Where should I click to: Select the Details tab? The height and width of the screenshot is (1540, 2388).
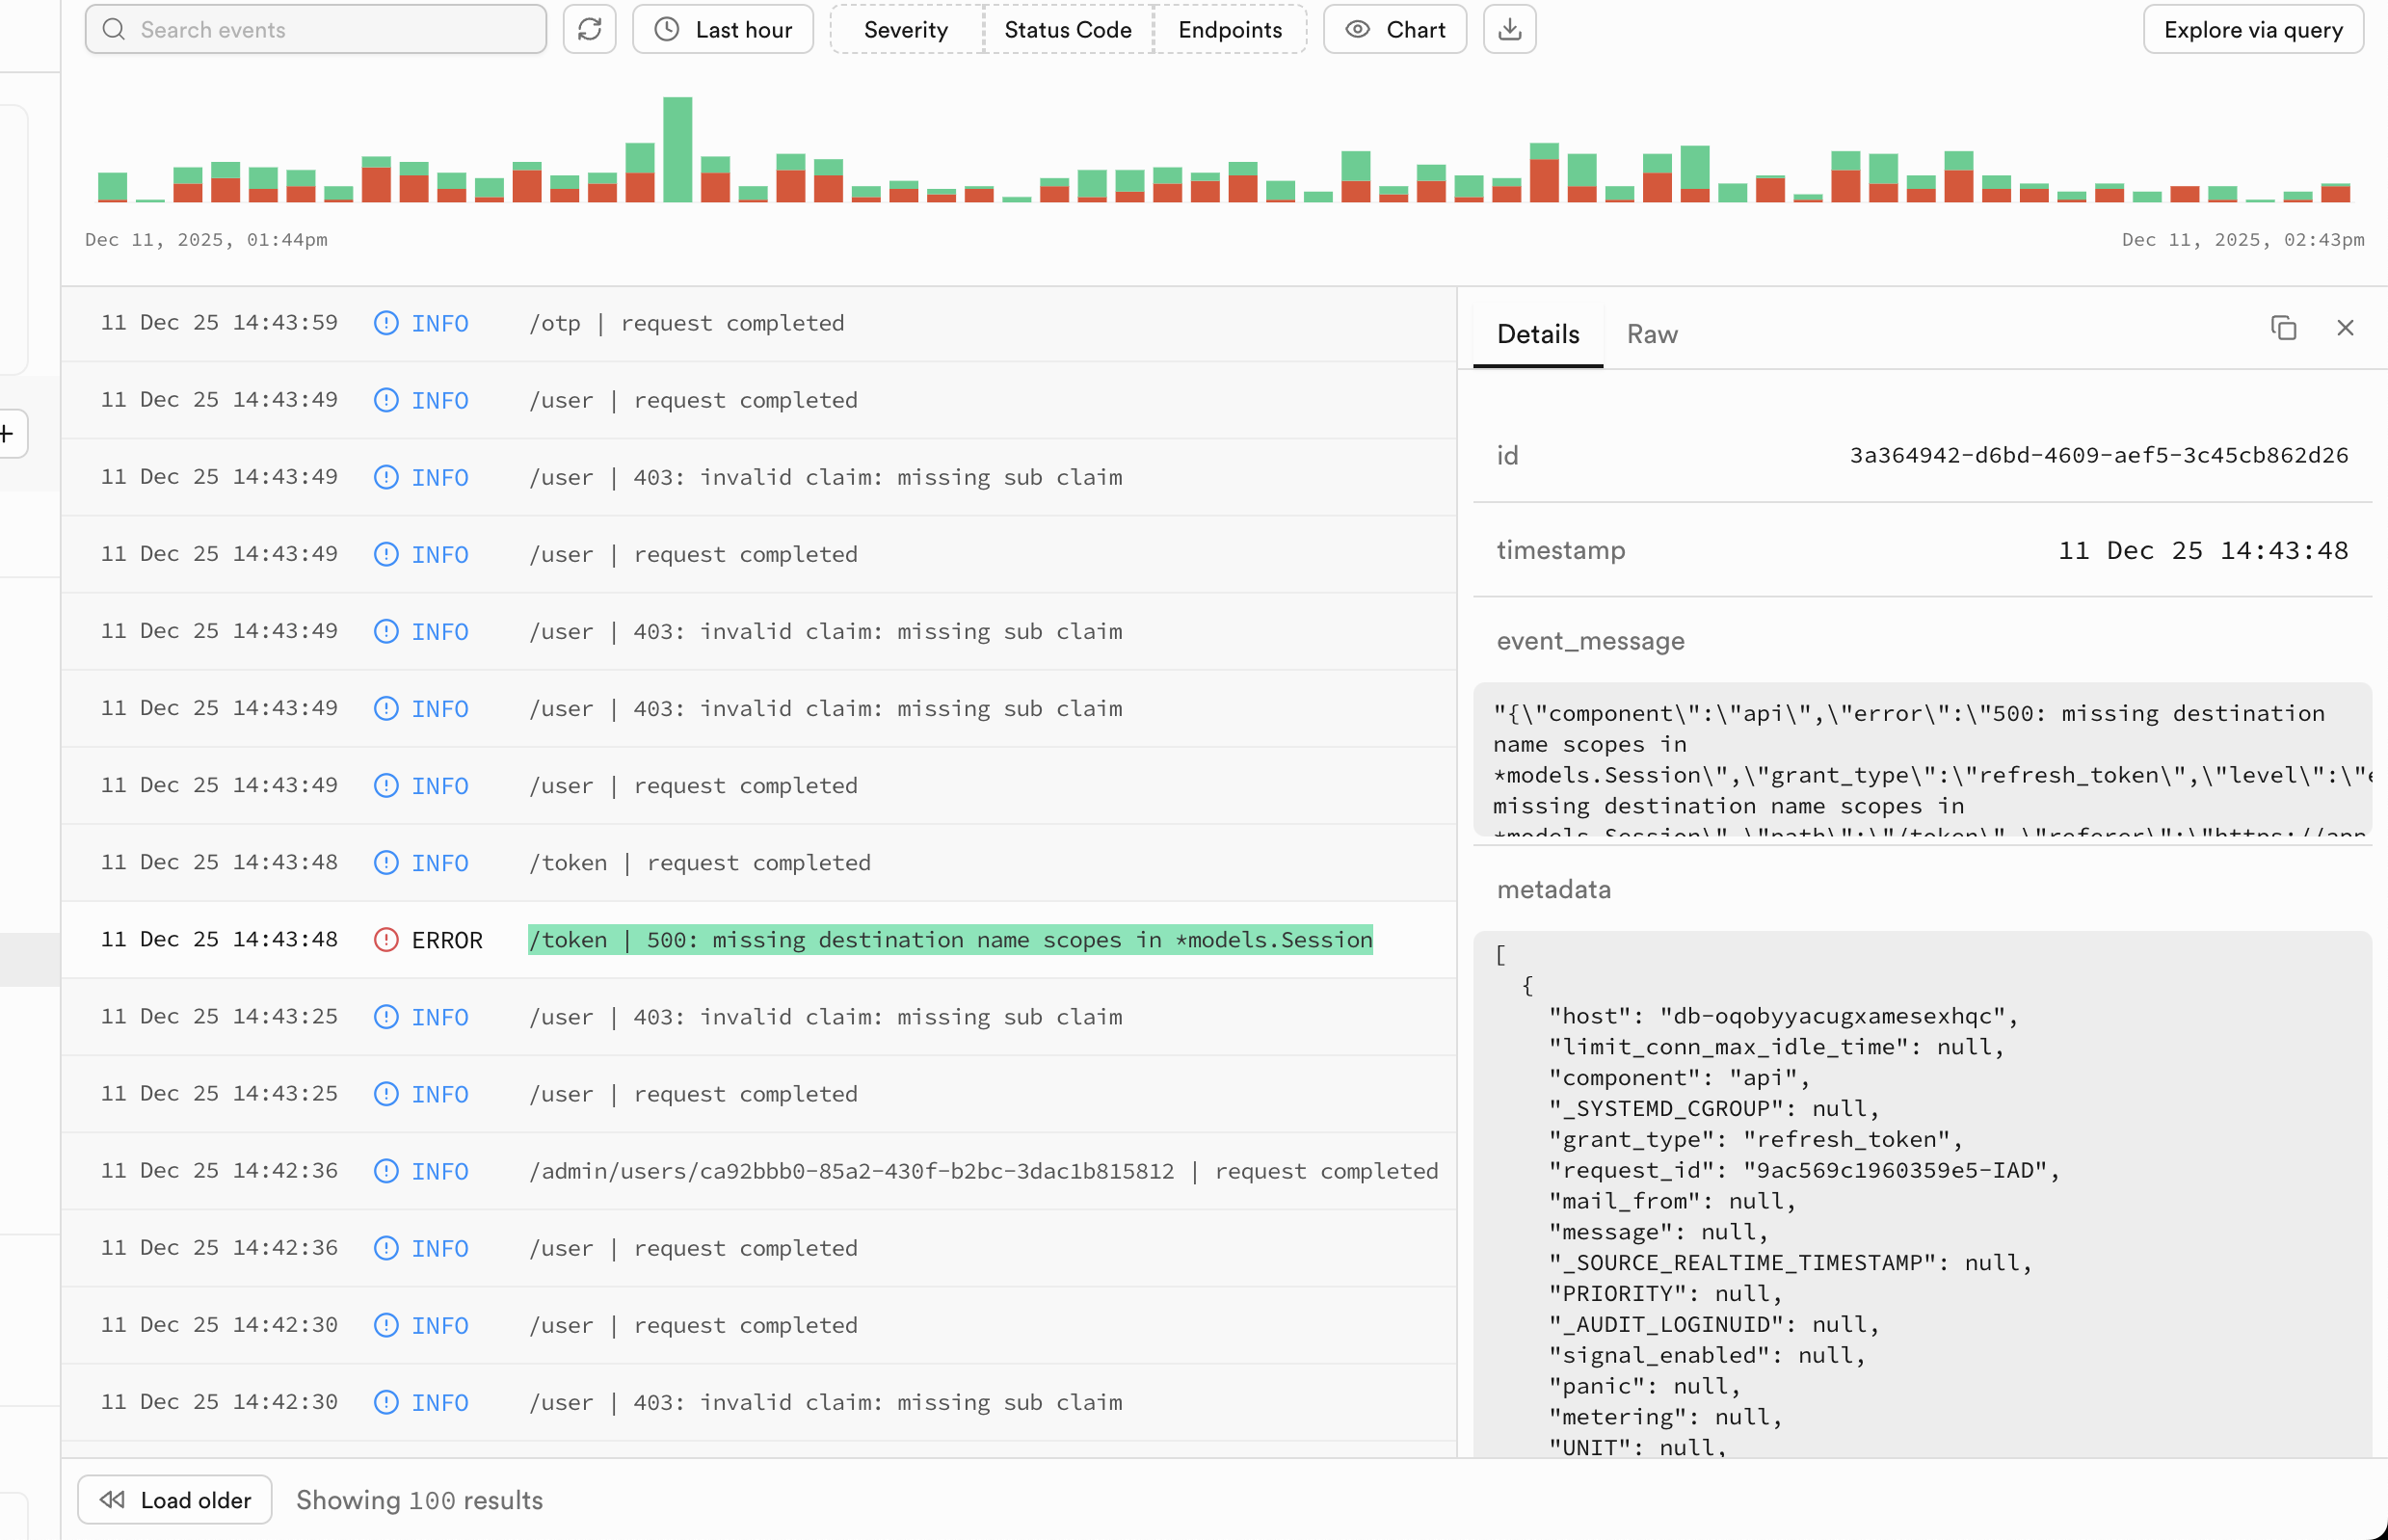(x=1537, y=334)
